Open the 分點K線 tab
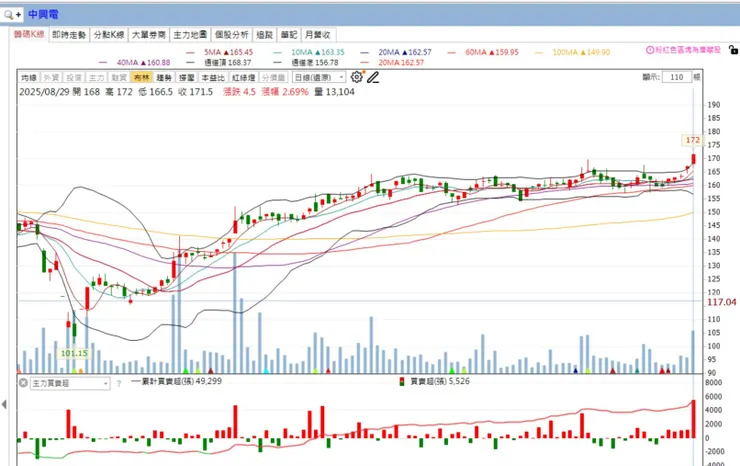This screenshot has height=466, width=740. point(109,35)
